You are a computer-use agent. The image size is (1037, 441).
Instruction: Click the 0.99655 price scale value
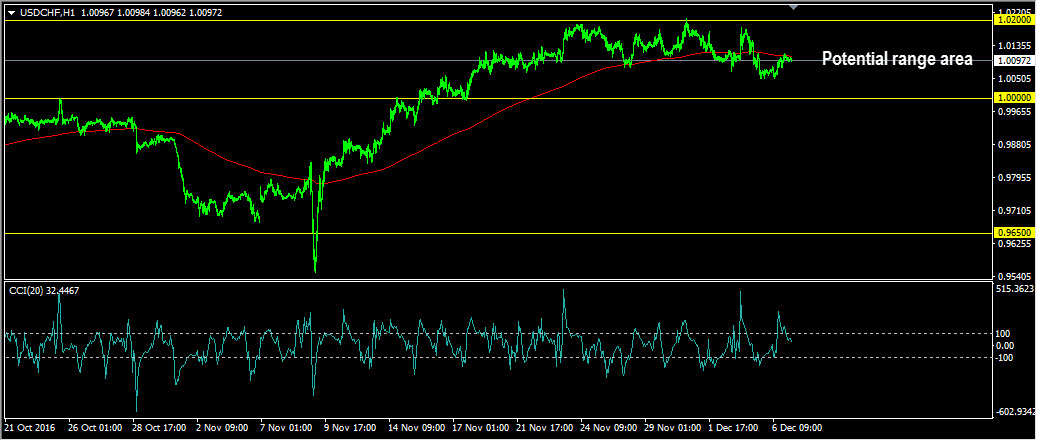(x=1013, y=112)
